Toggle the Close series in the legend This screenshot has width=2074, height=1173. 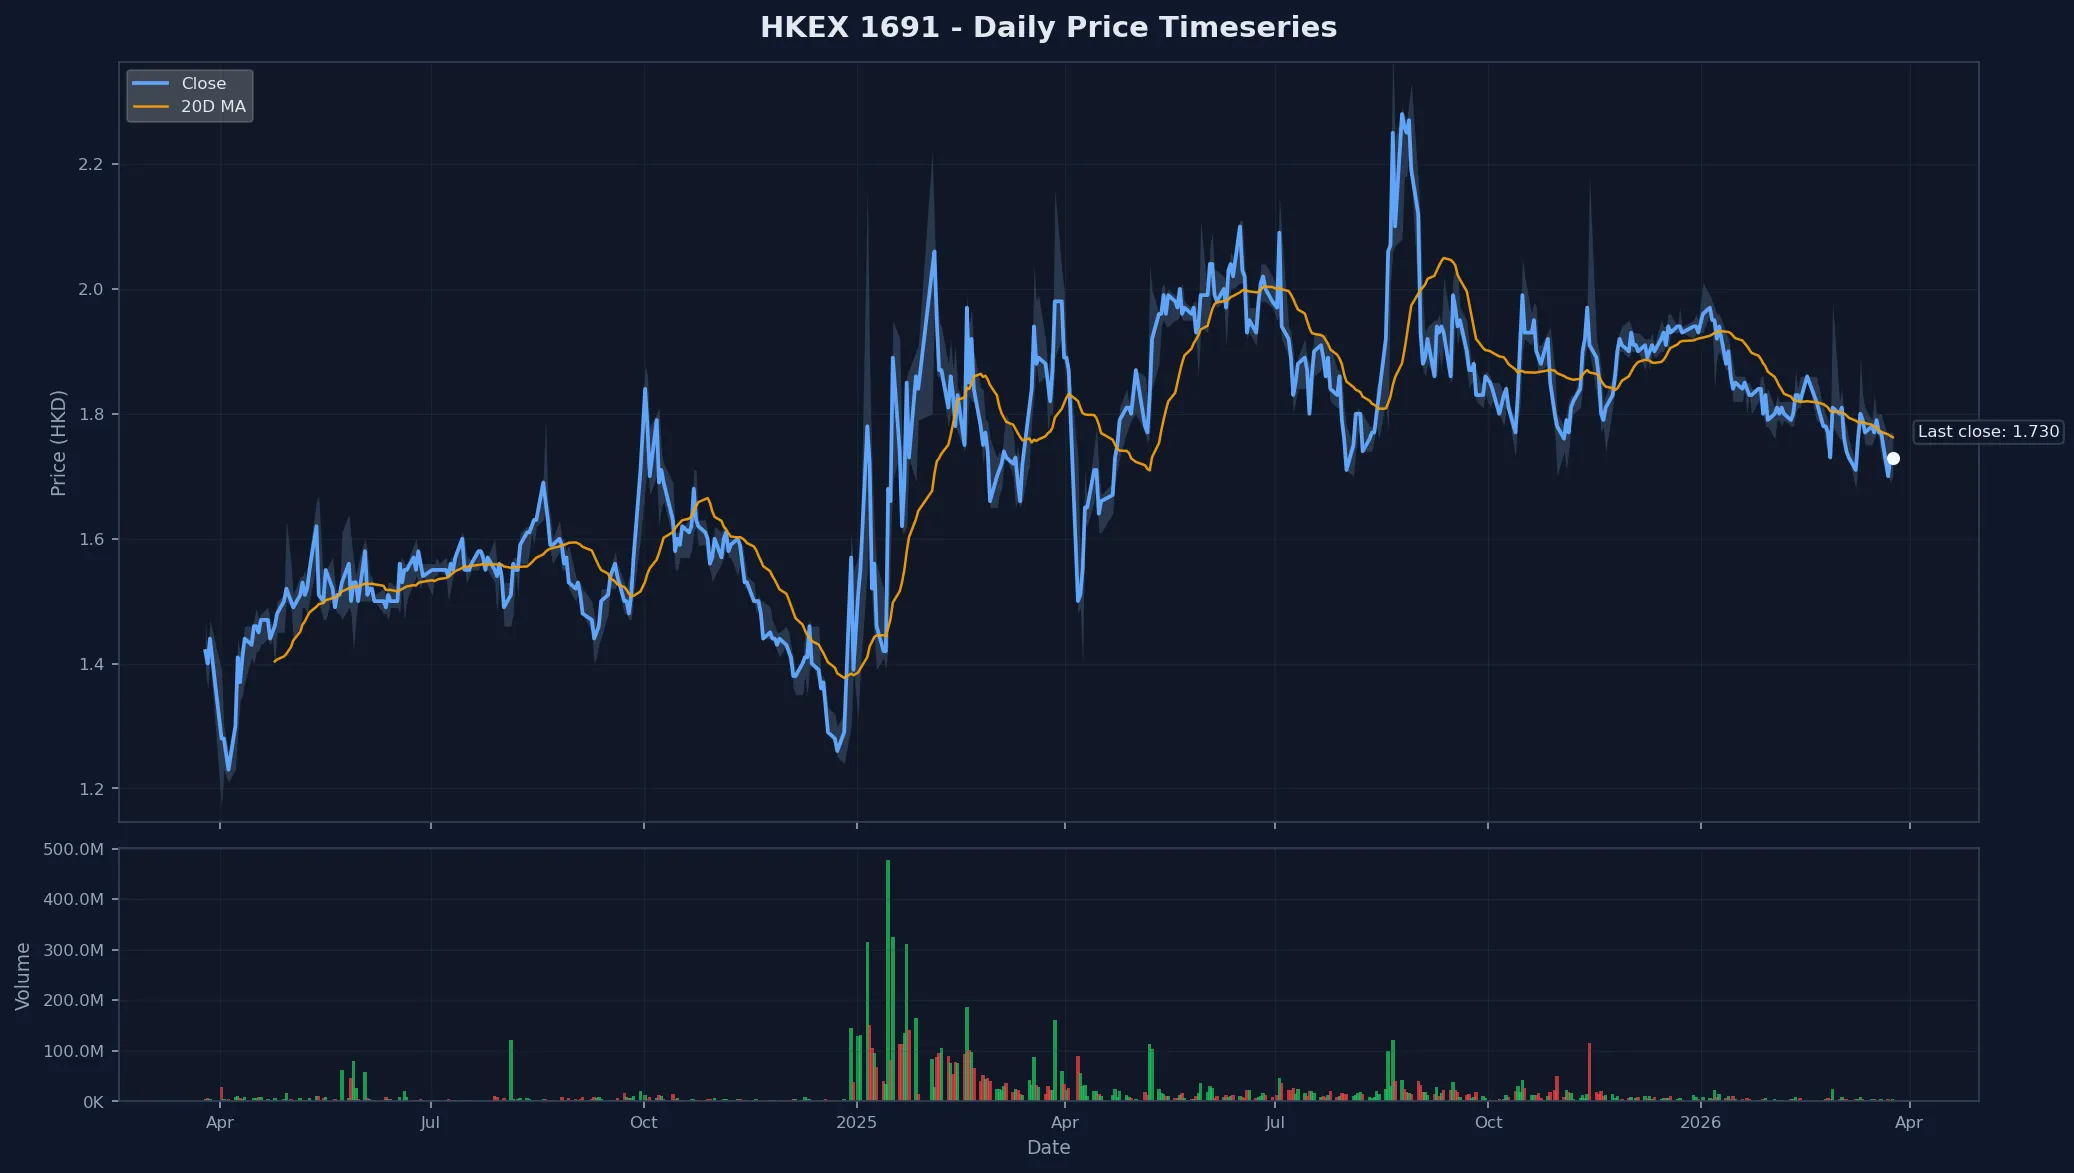tap(203, 83)
